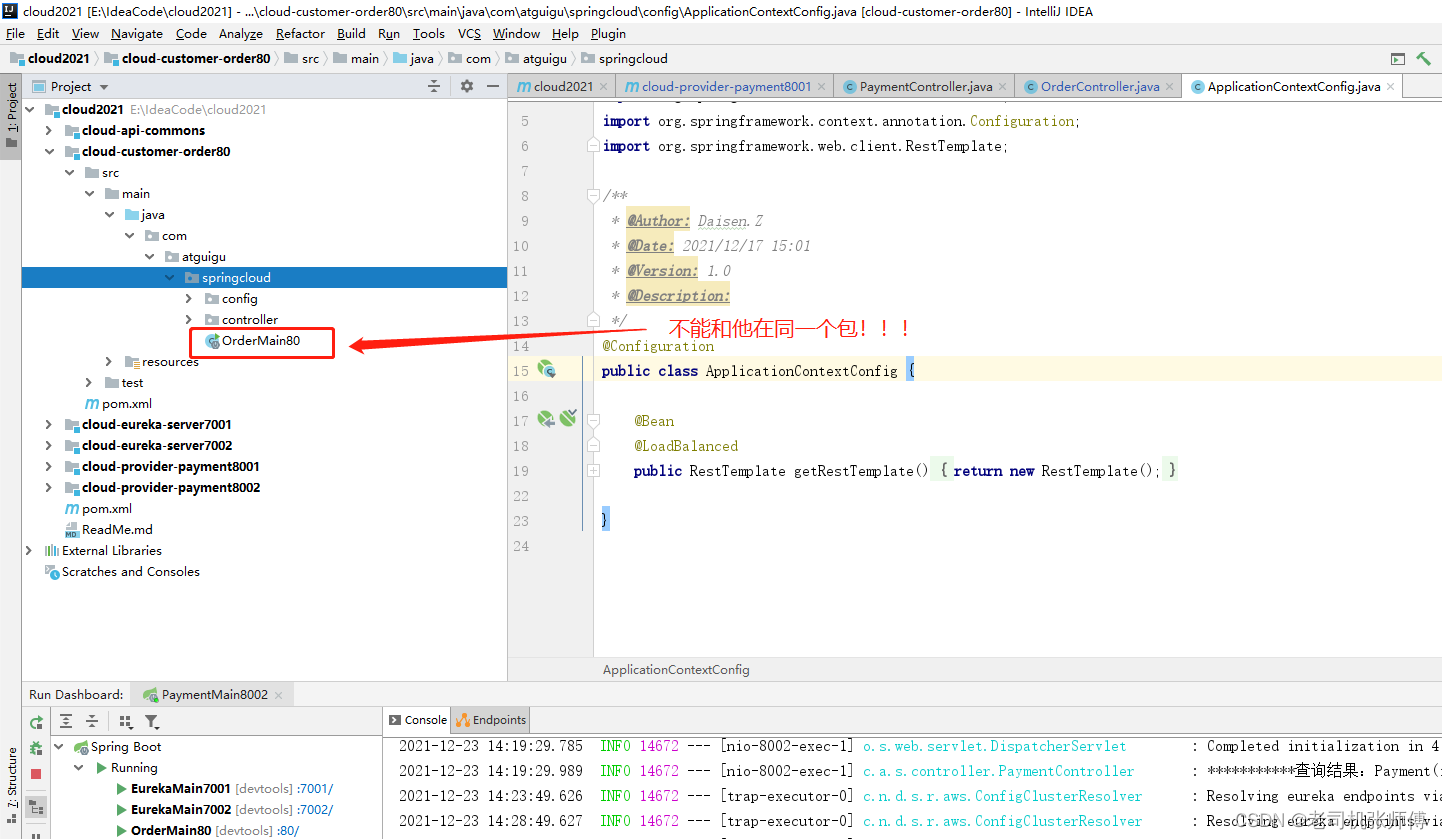Open the :7001/ link for EurekaMain7001
The image size is (1442, 839).
pyautogui.click(x=315, y=788)
